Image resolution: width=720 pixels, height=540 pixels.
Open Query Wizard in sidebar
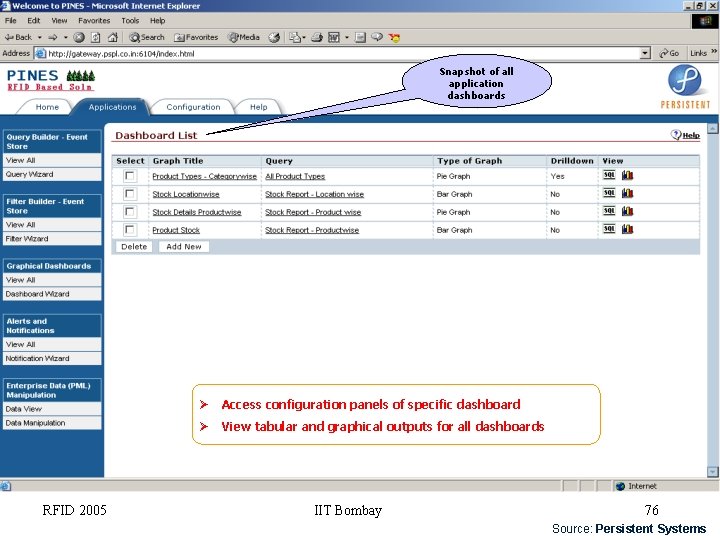pos(52,174)
